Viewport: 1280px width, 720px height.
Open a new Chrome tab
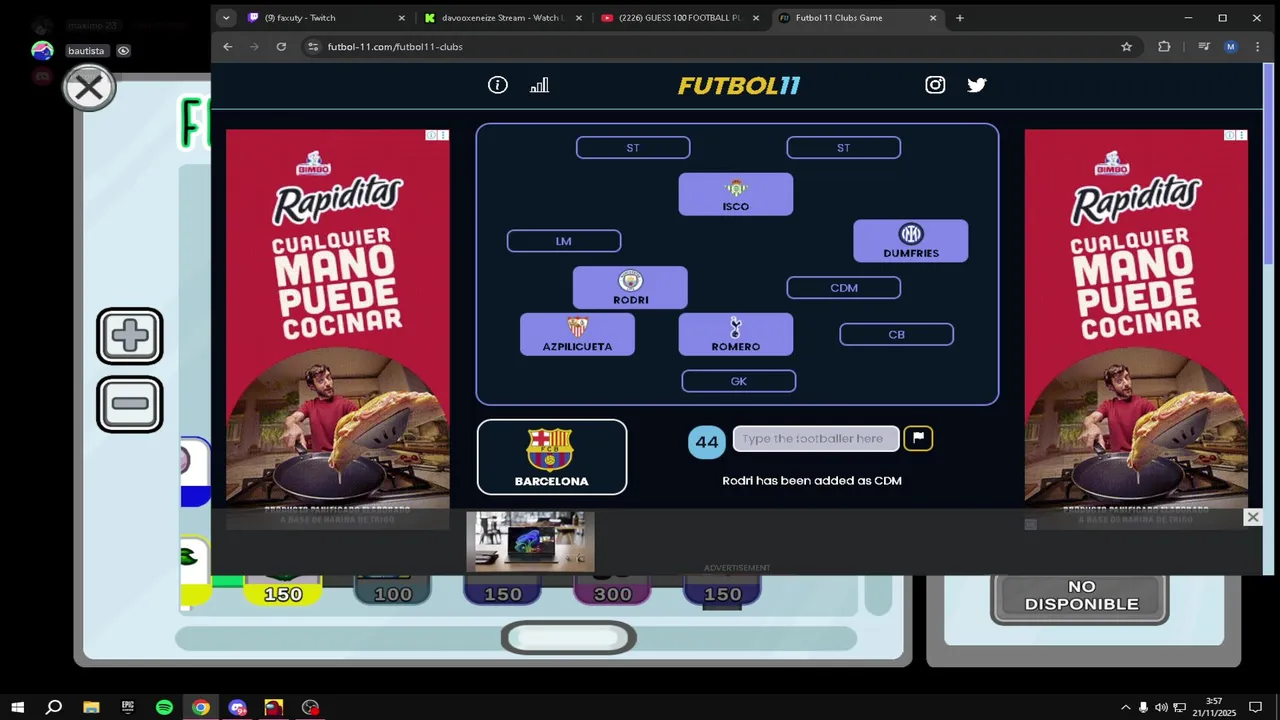(x=959, y=18)
